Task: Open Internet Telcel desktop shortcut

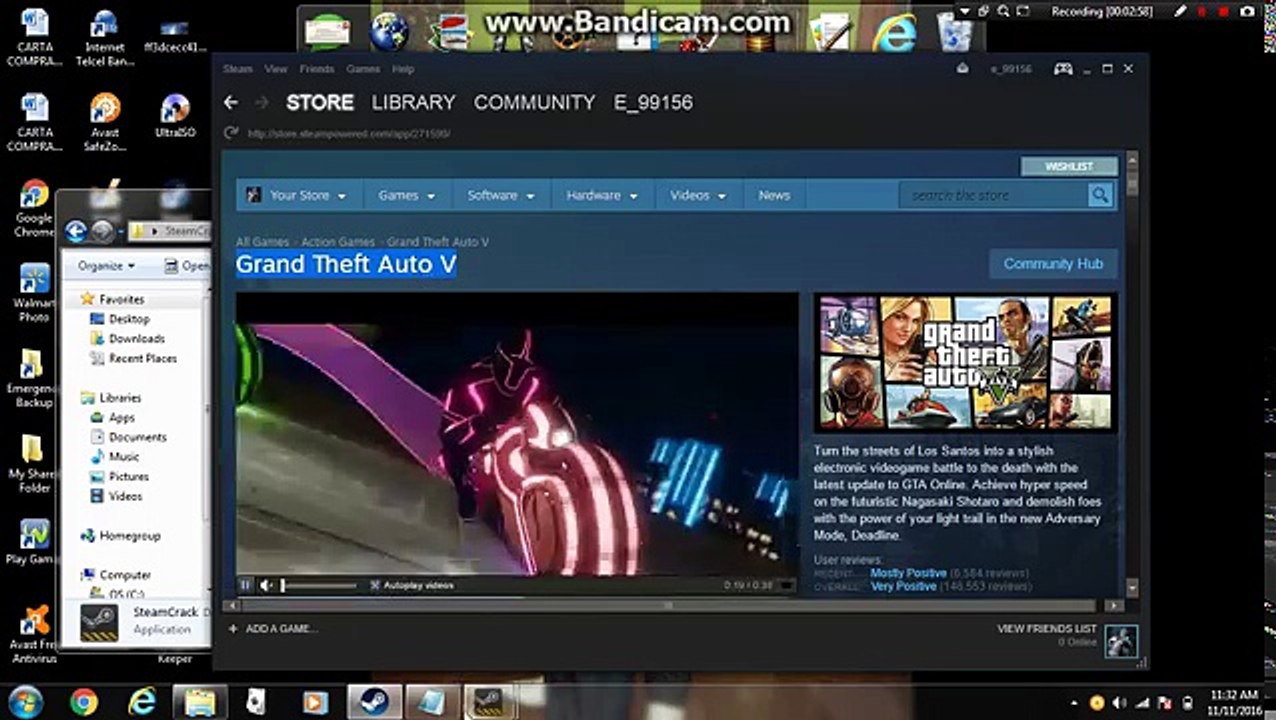Action: click(104, 38)
